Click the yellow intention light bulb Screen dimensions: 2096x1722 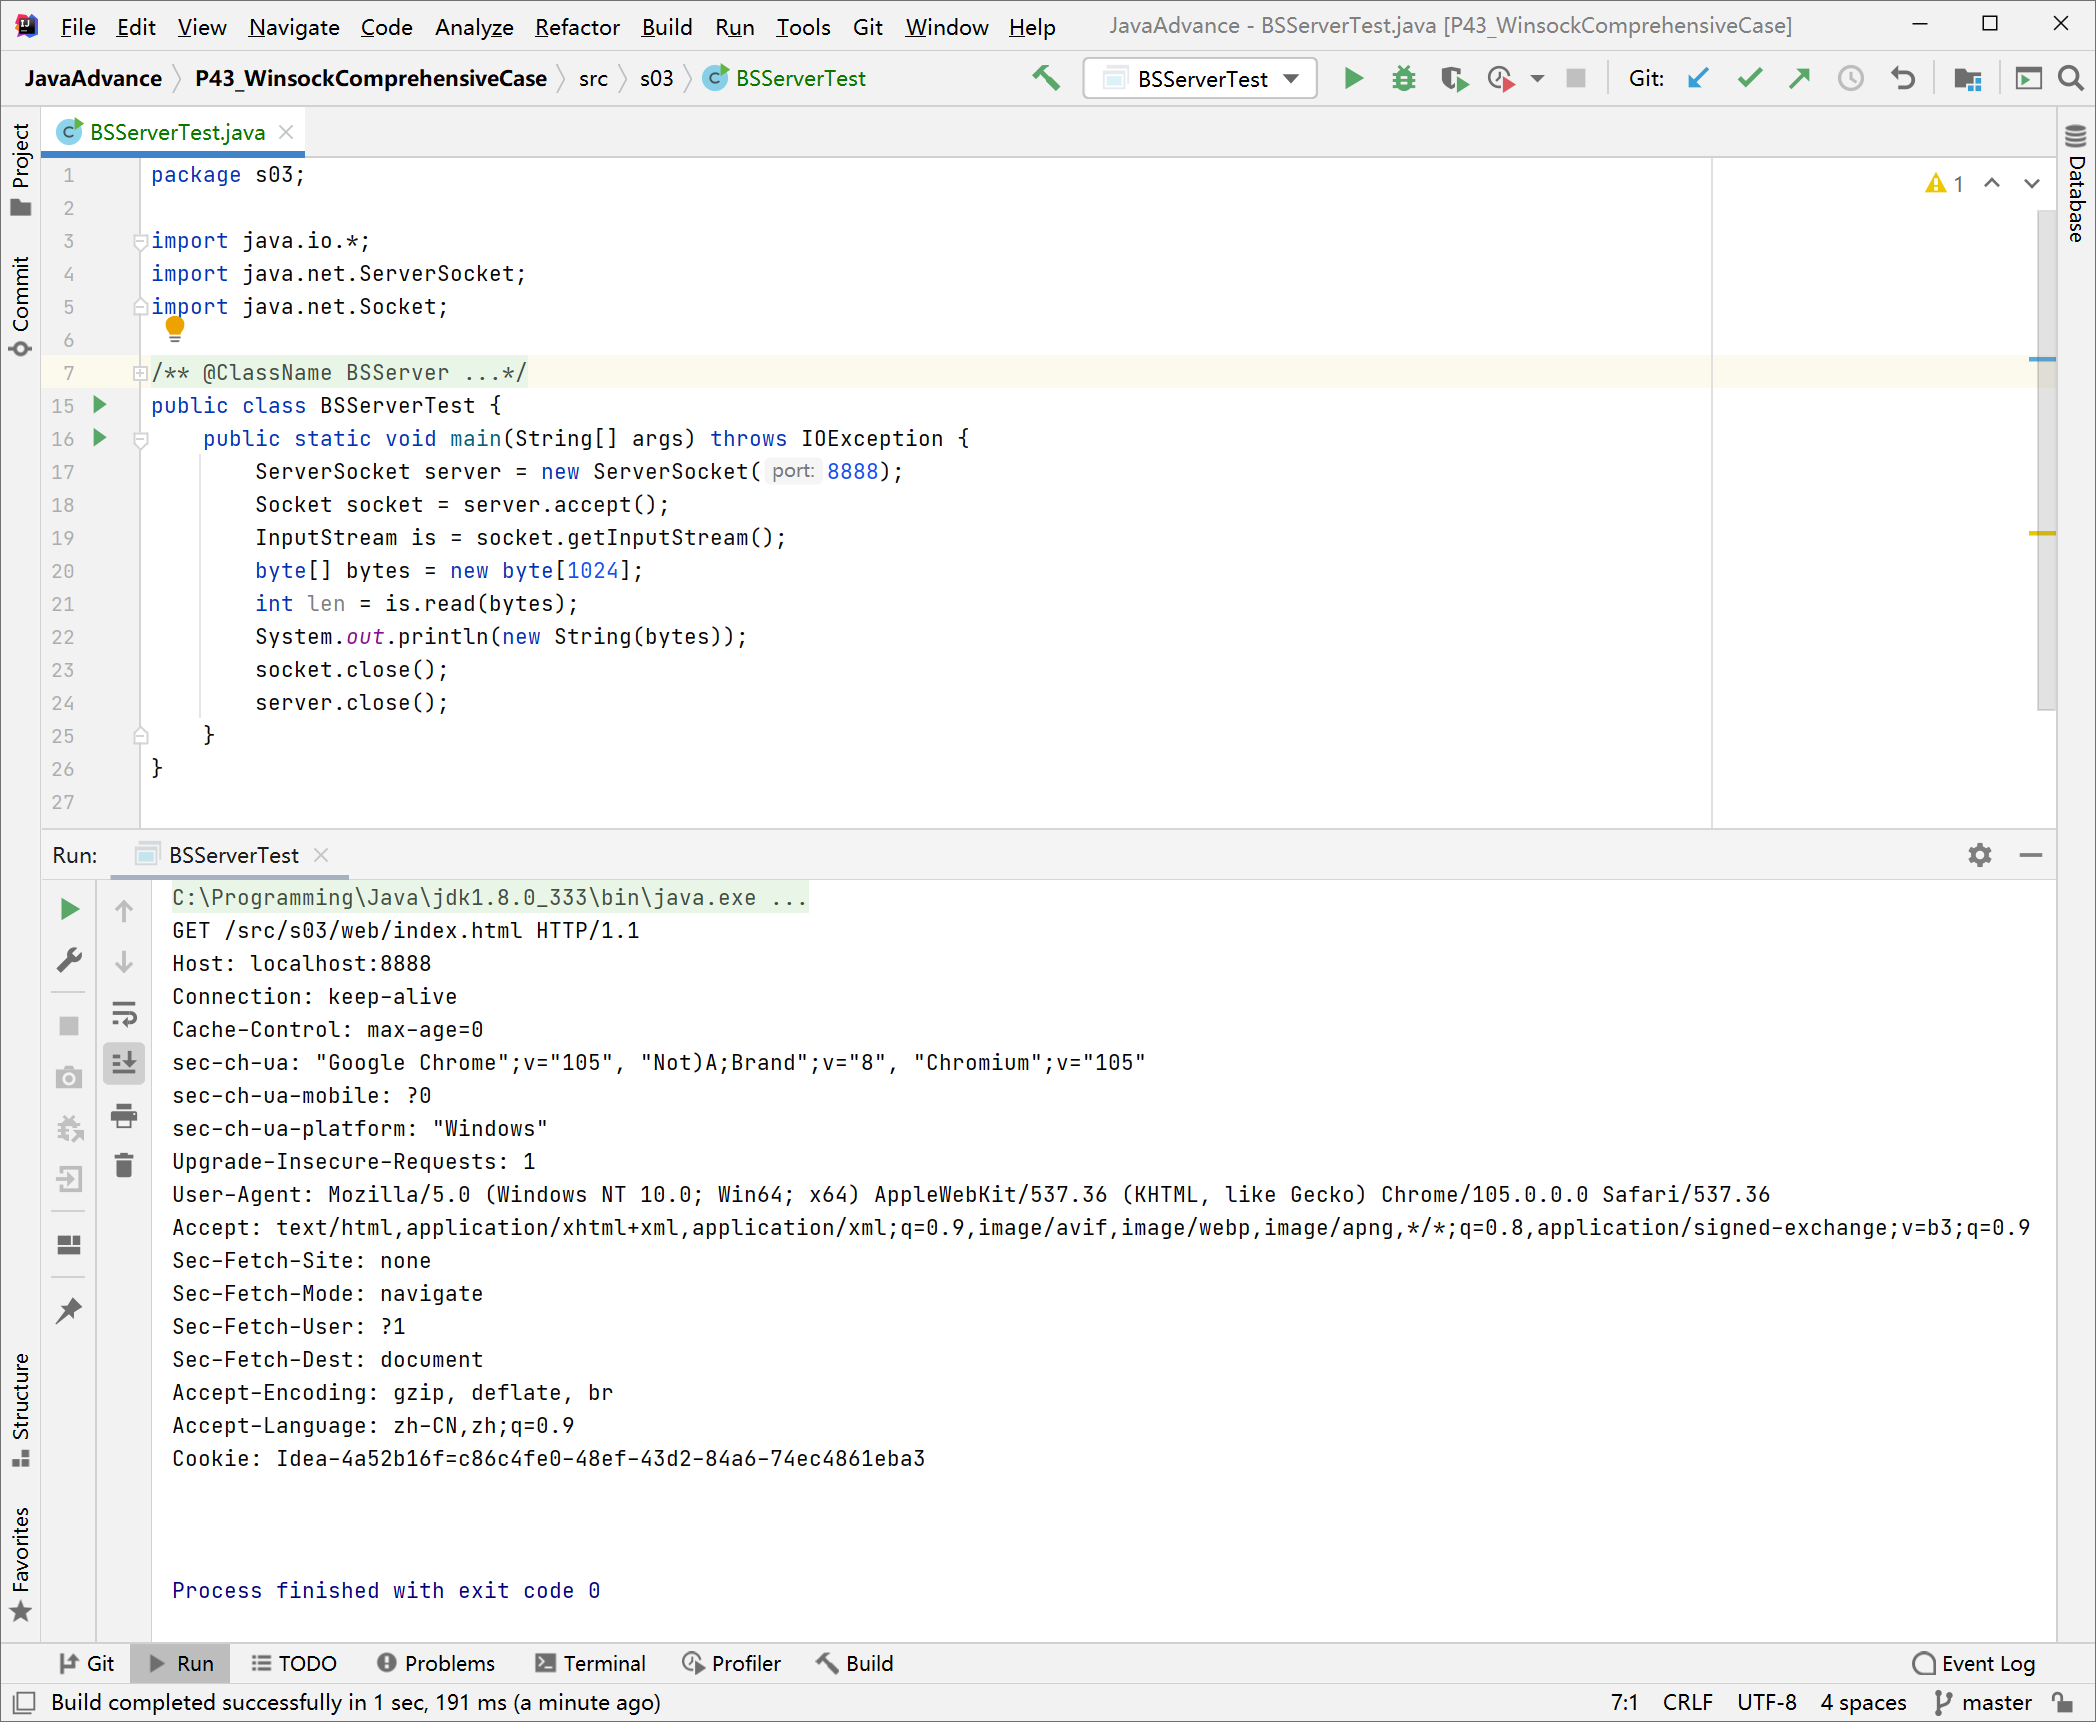(175, 328)
